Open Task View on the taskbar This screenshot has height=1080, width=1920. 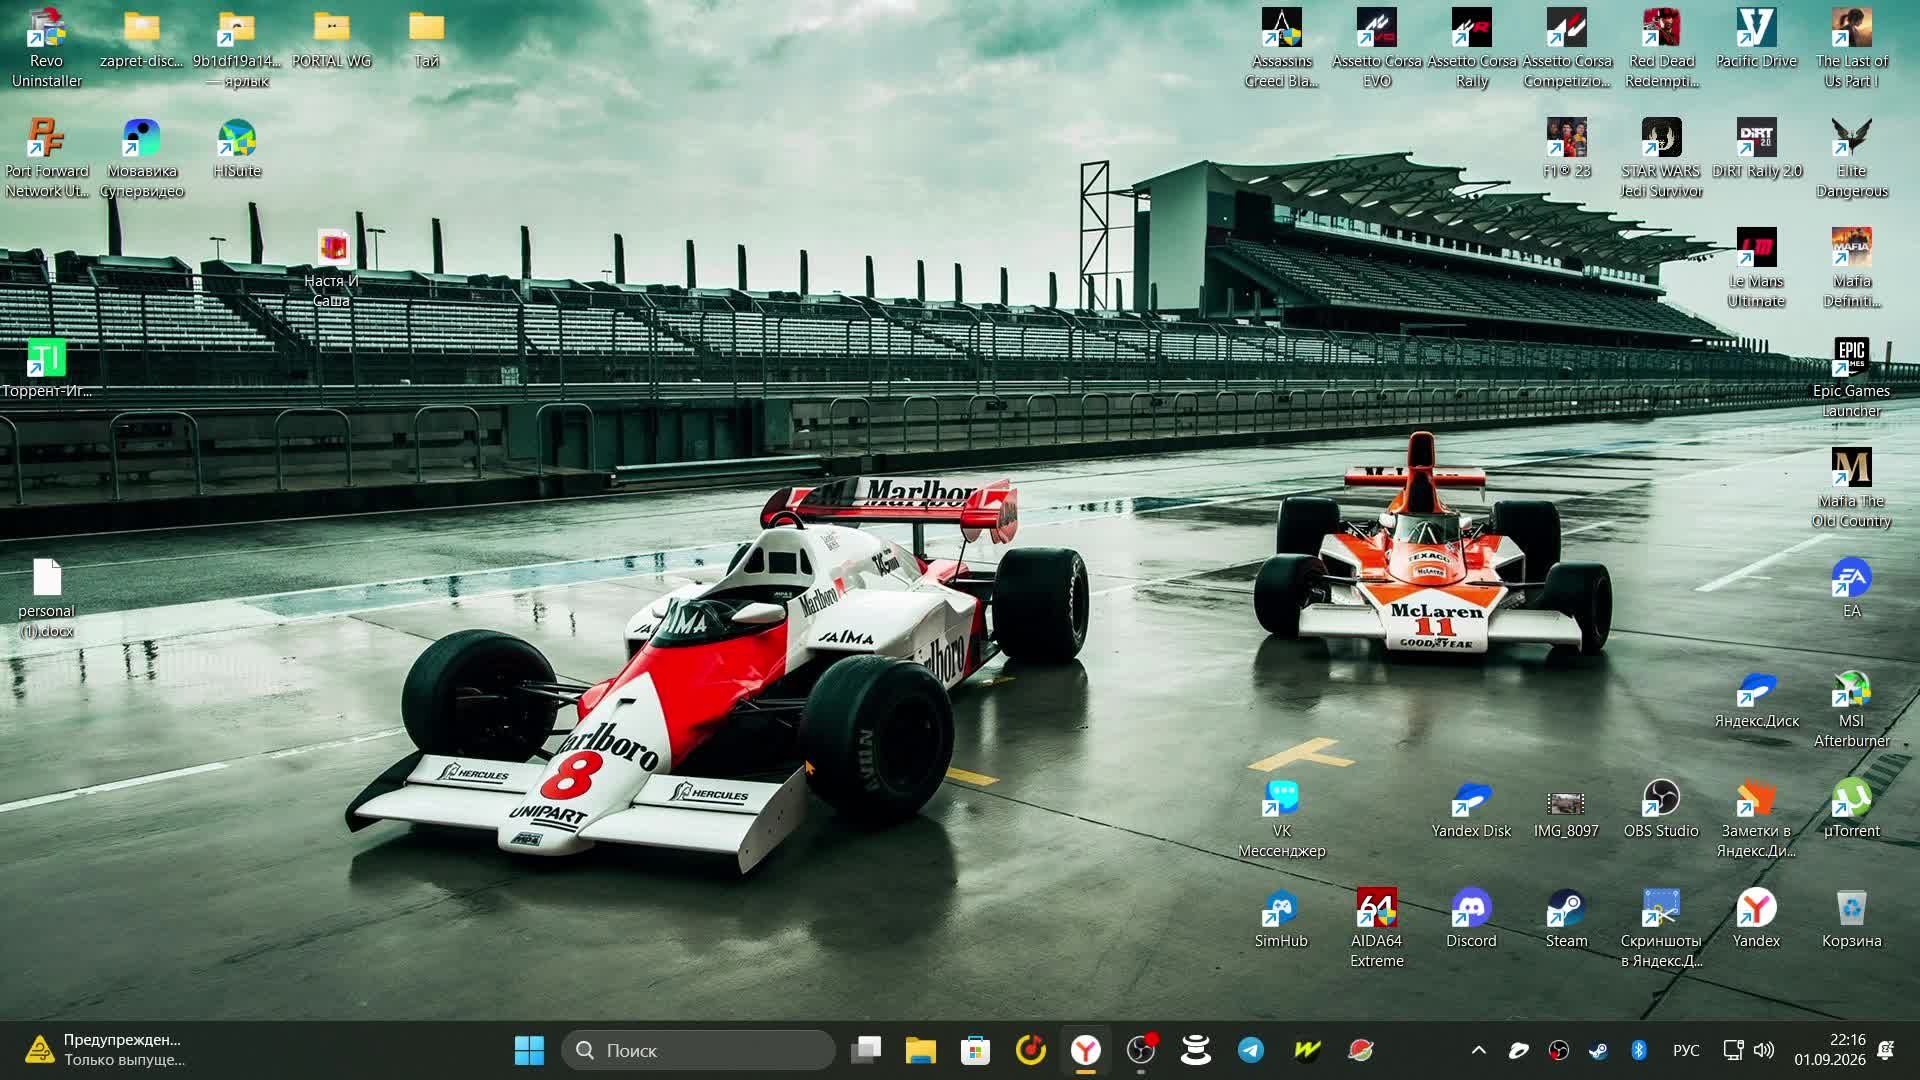866,1050
